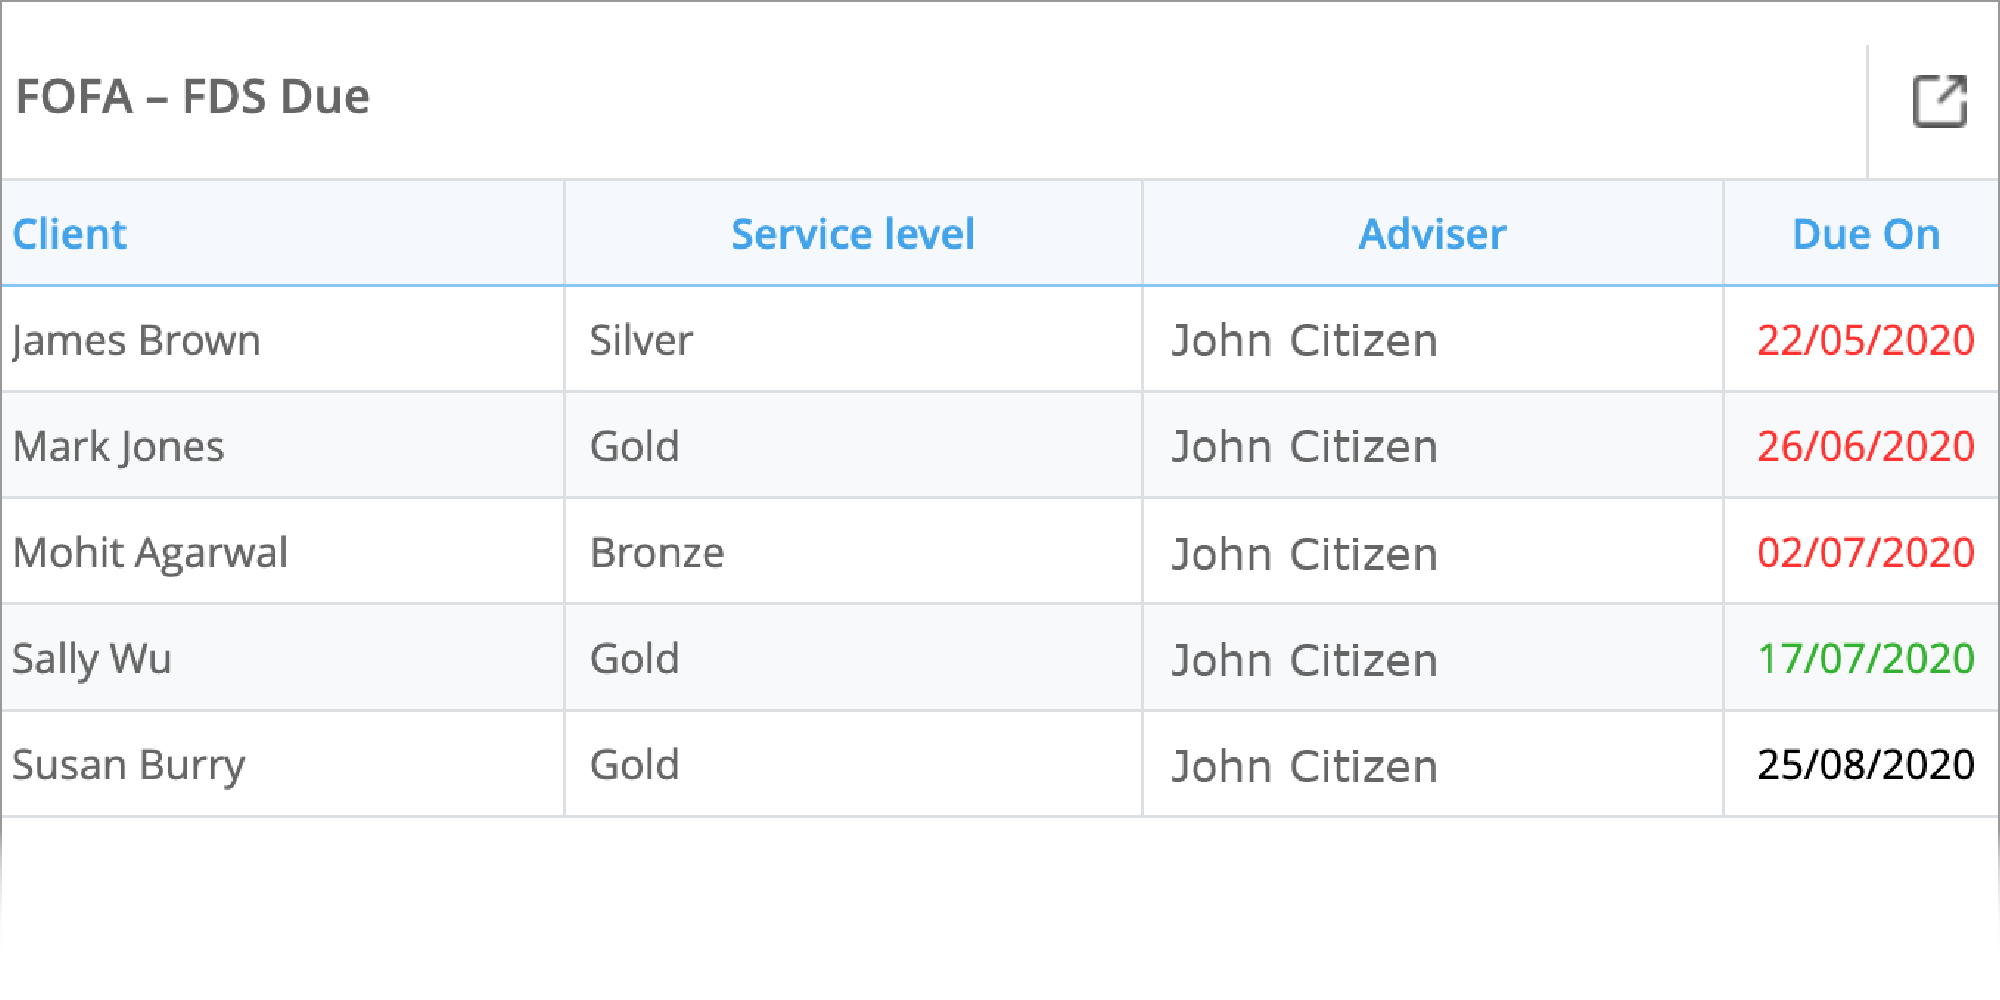2000x1000 pixels.
Task: Click Silver service level for James Brown
Action: tap(641, 341)
